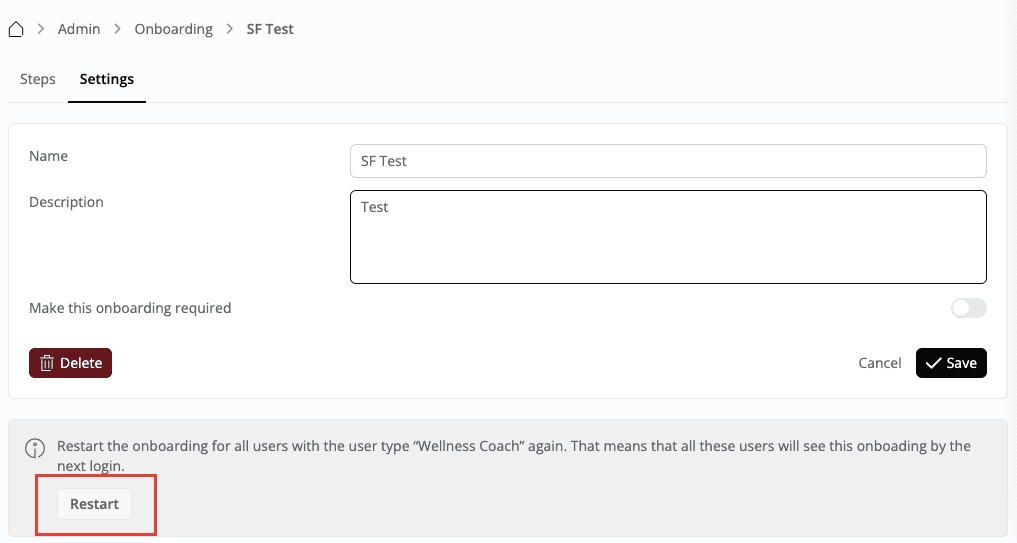Go to Admin breadcrumb link
The height and width of the screenshot is (543, 1017).
point(79,29)
